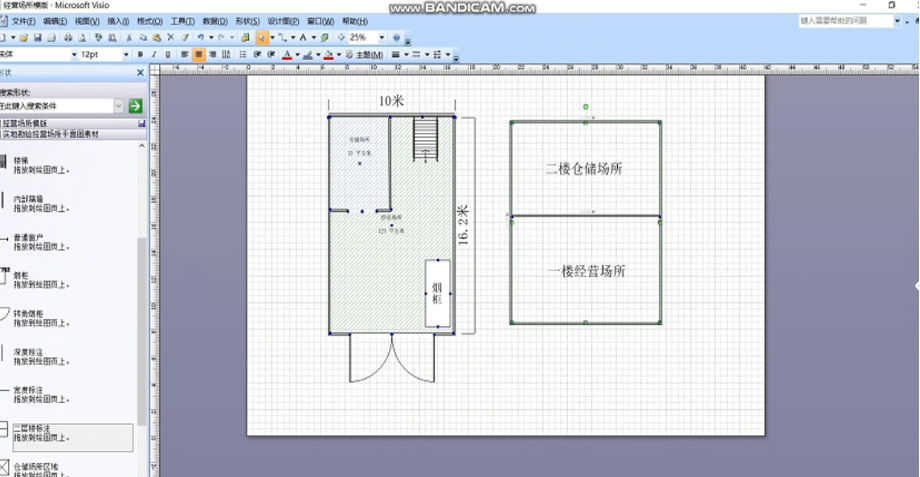
Task: Close the Shapes panel
Action: 140,73
